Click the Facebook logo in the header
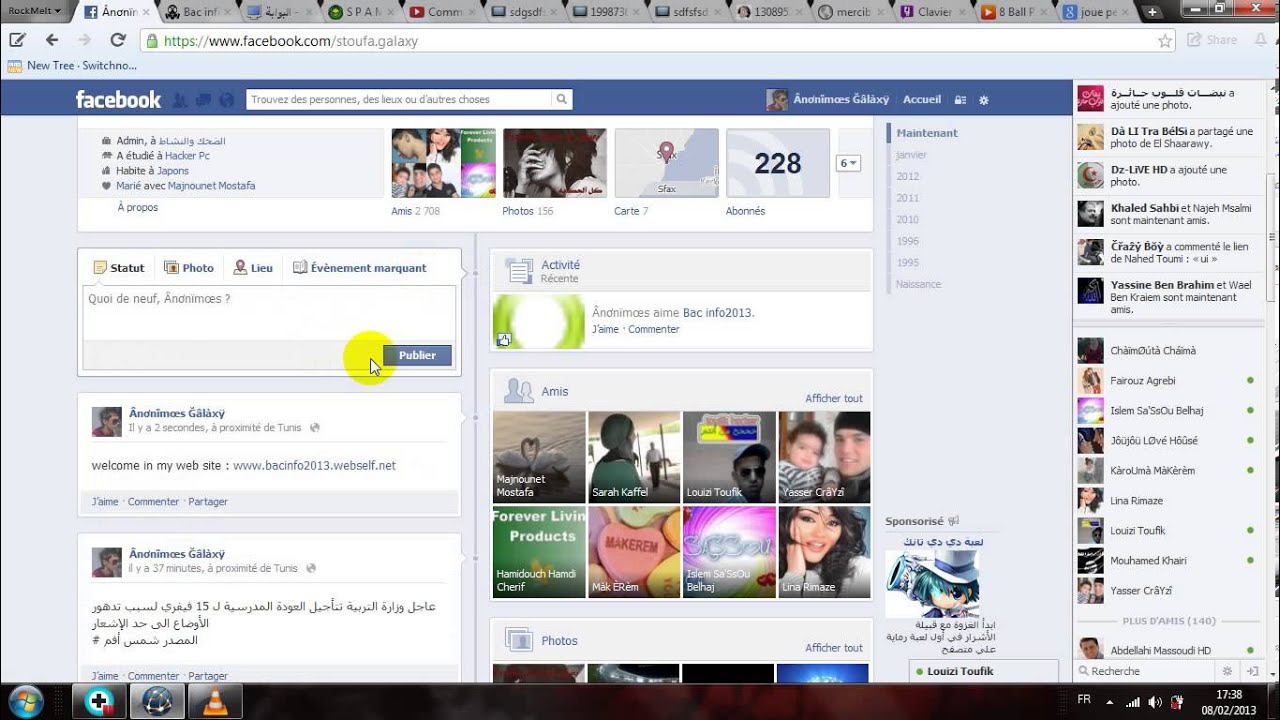1280x720 pixels. pos(118,99)
